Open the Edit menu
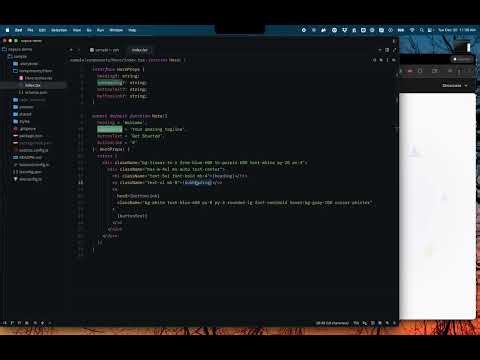The height and width of the screenshot is (360, 480). 42,30
